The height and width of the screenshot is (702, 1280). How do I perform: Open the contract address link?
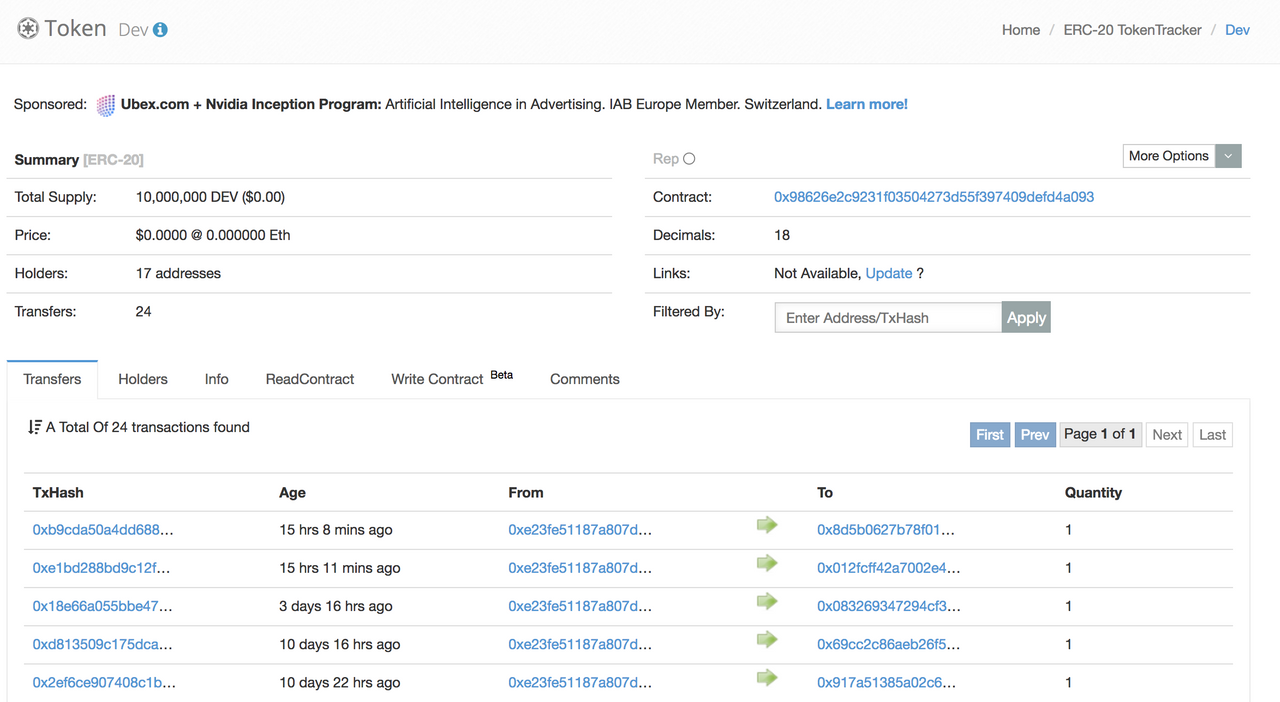coord(934,197)
